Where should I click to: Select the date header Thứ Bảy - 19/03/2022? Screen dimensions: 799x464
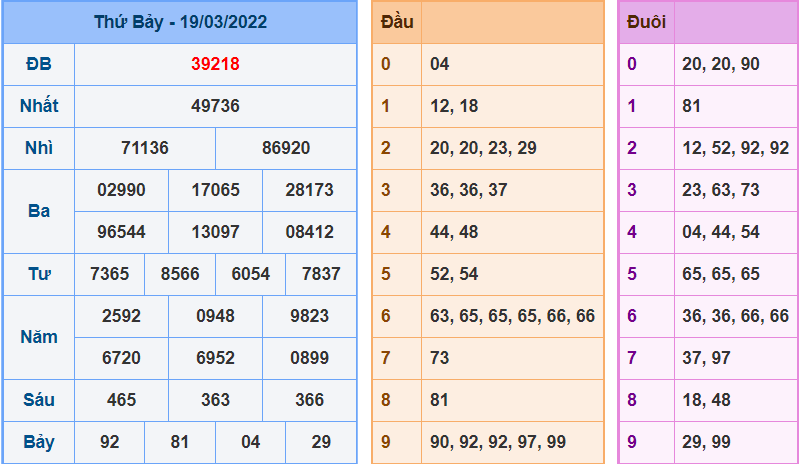[x=180, y=22]
